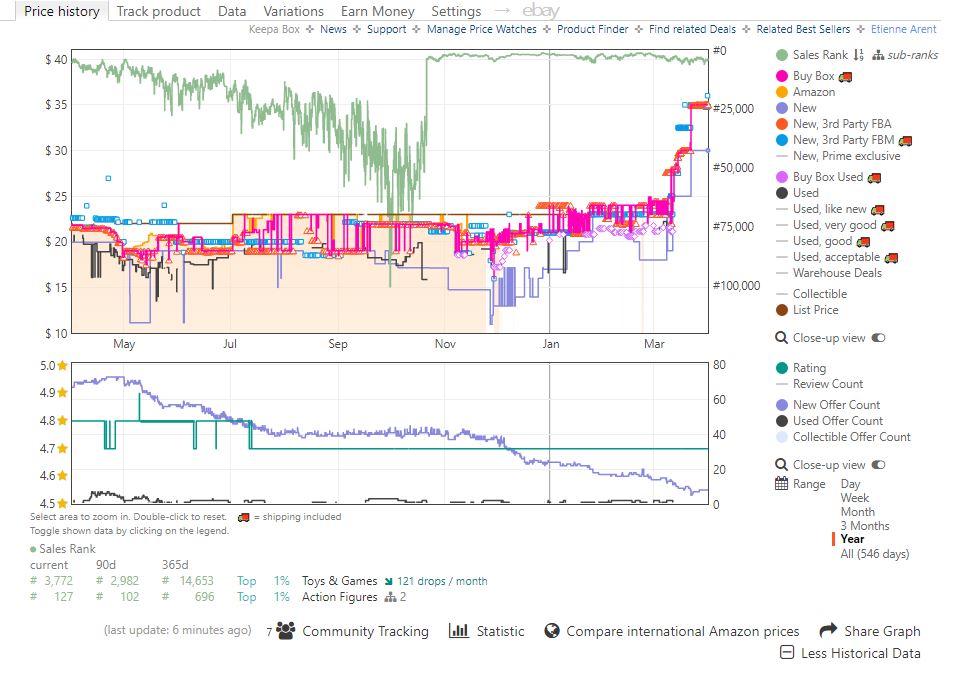This screenshot has height=673, width=974.
Task: Click magnifier icon of price Close-up view
Action: click(781, 338)
